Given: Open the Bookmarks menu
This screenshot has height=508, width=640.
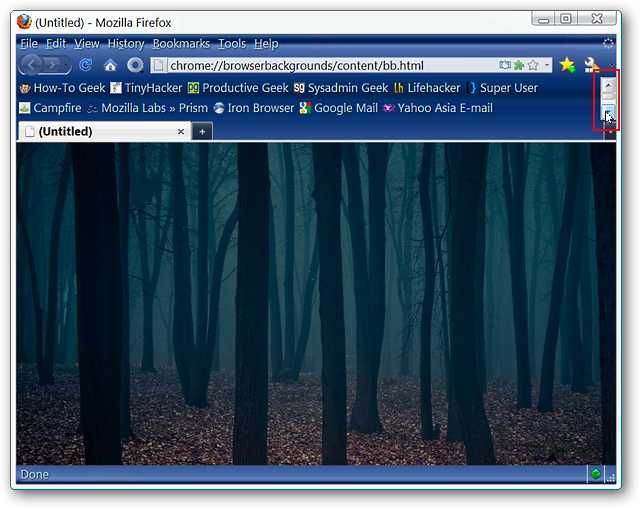Looking at the screenshot, I should [181, 44].
